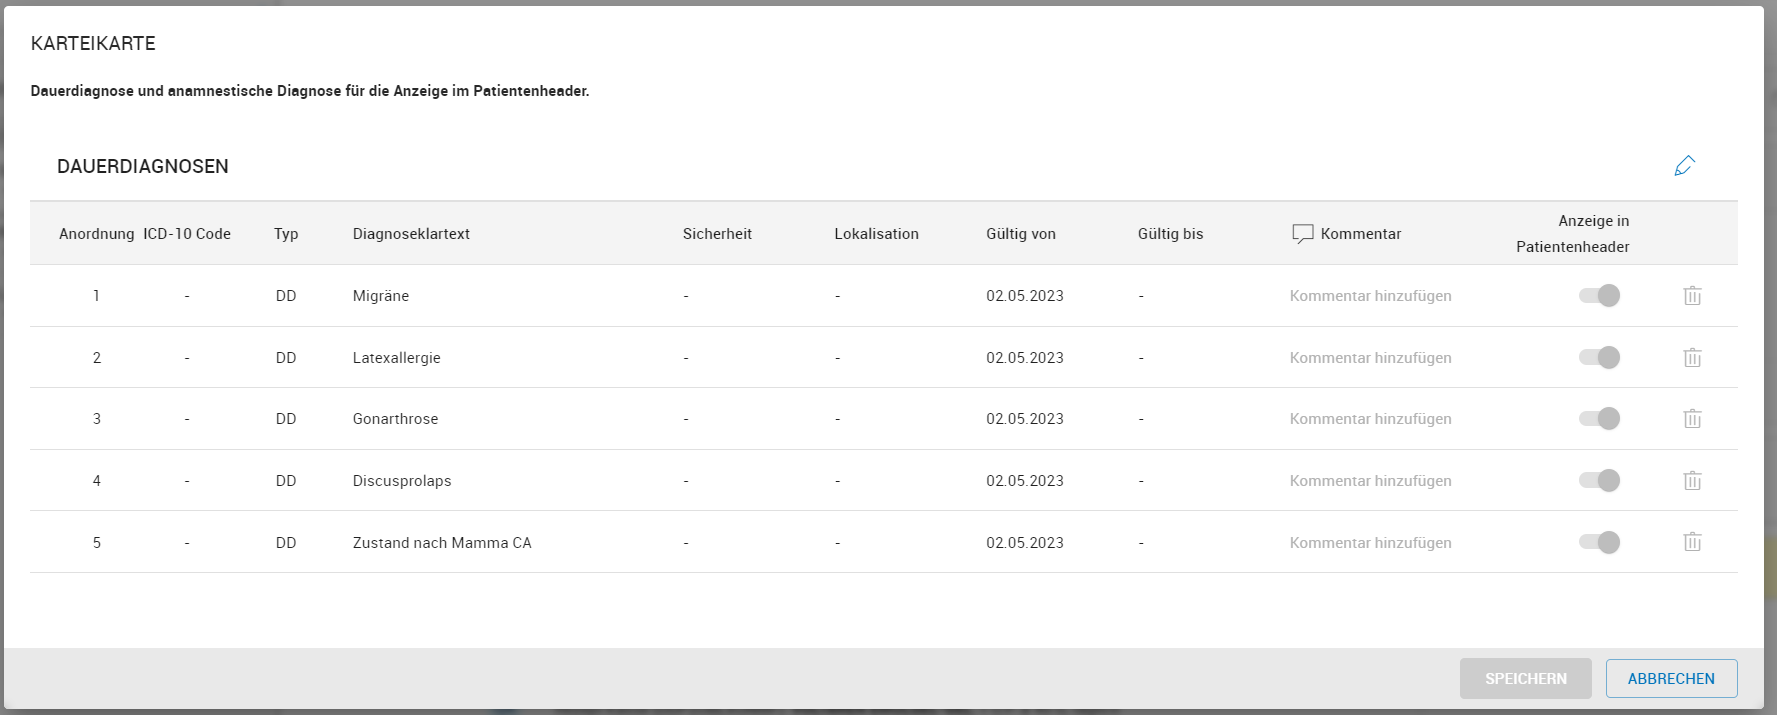Toggle Discusprolaps header visibility switch
The width and height of the screenshot is (1777, 715).
point(1599,481)
